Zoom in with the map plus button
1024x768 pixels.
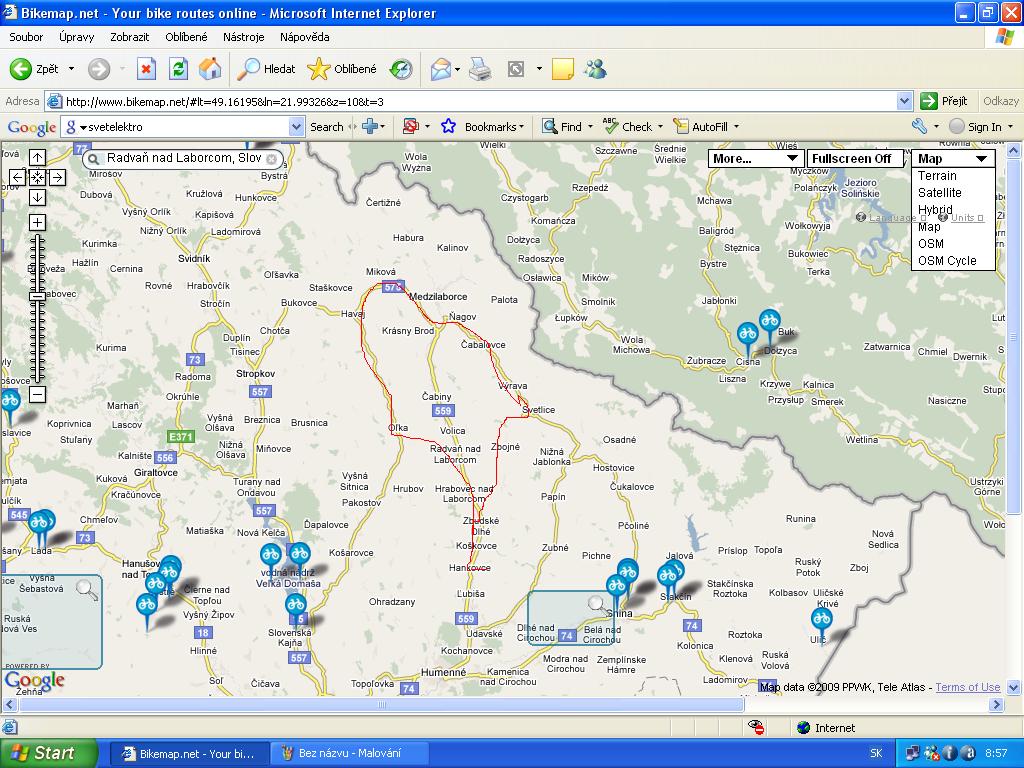[x=37, y=222]
